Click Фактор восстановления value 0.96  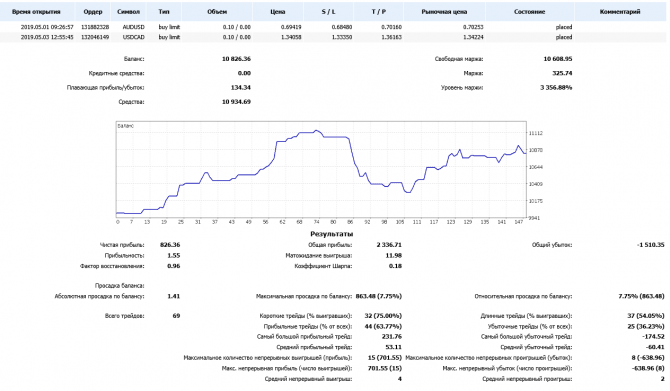[x=174, y=266]
